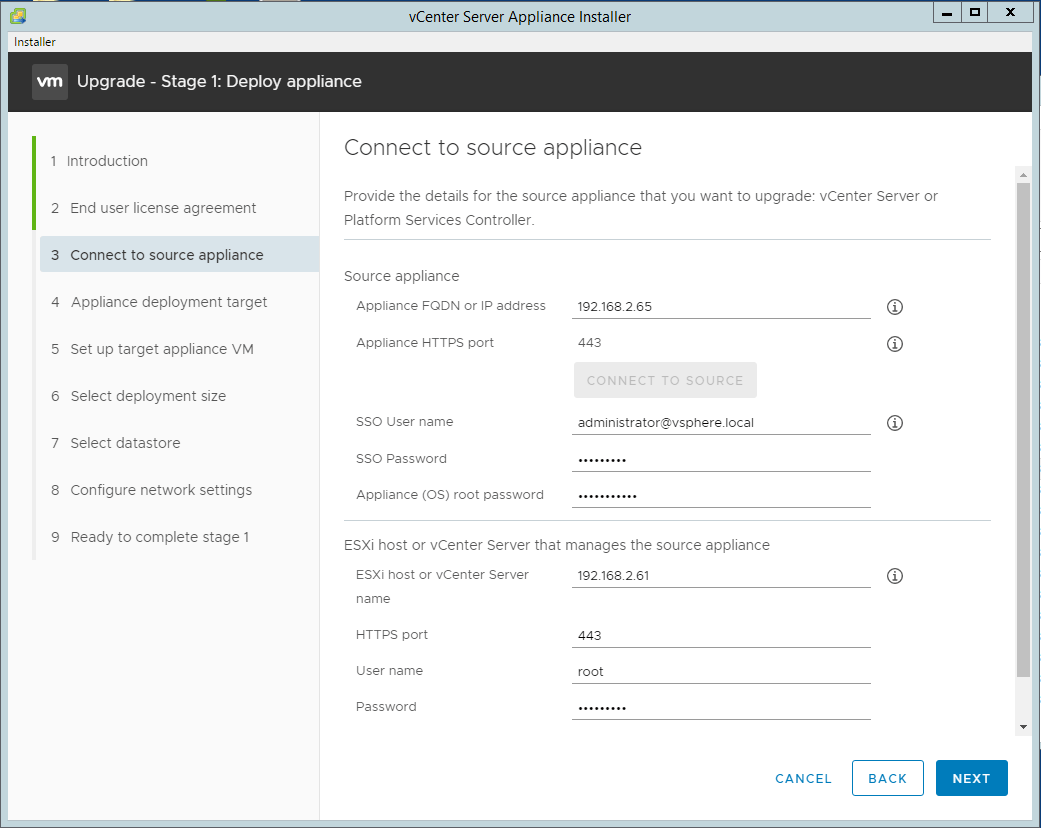Close the installer window
Viewport: 1041px width, 828px height.
(1010, 13)
